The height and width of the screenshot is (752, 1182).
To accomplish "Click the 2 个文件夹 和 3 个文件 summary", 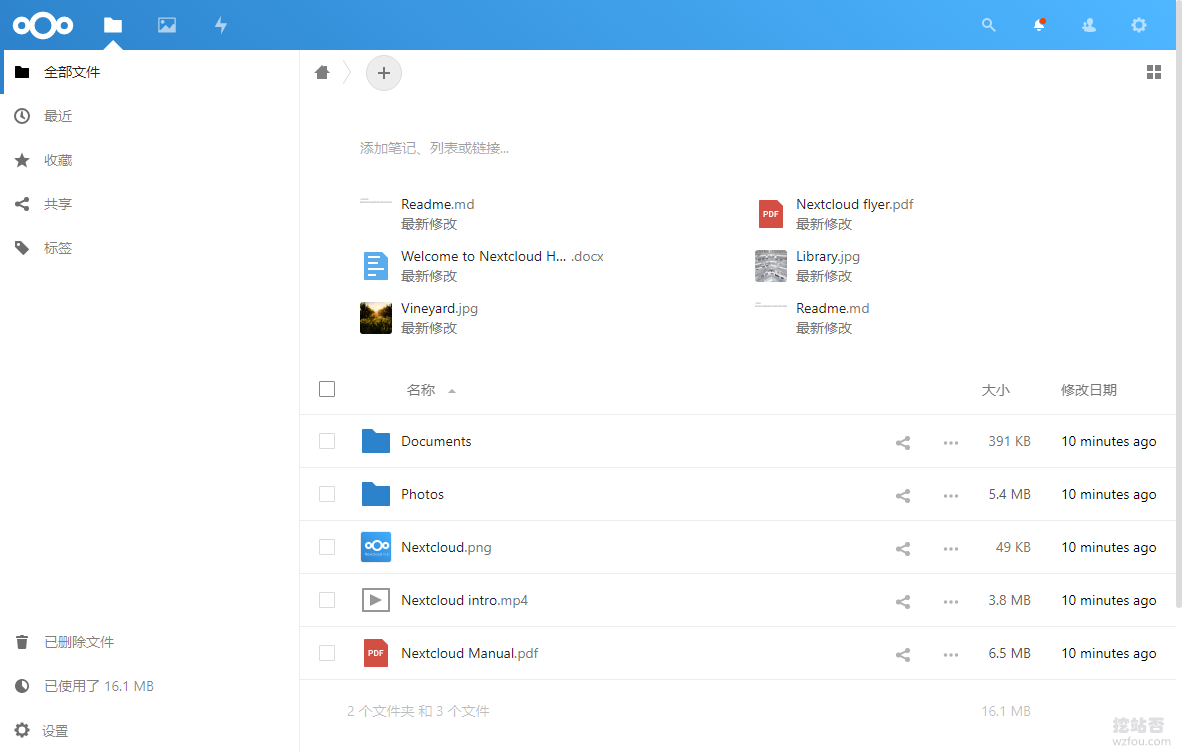I will [x=418, y=711].
